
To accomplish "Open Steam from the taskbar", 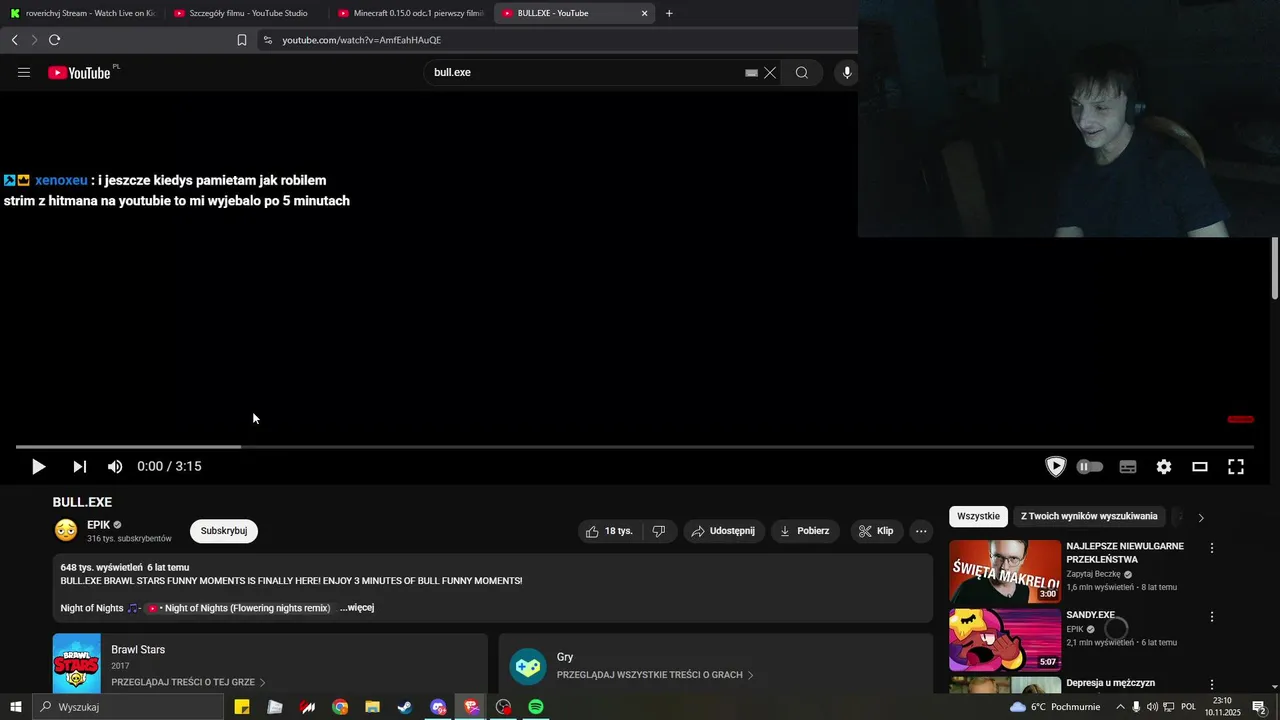I will click(404, 707).
